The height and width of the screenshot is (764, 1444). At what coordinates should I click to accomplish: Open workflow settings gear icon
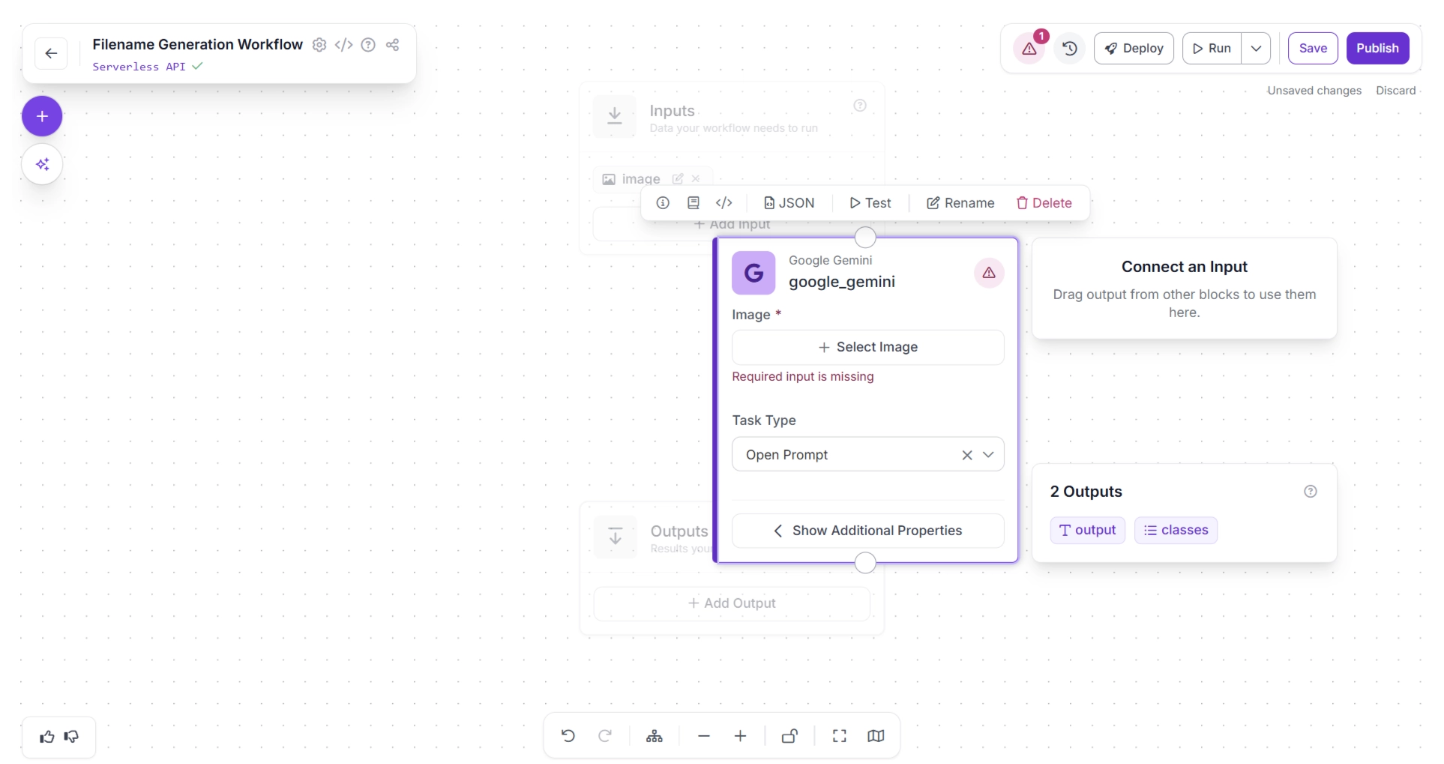coord(319,45)
